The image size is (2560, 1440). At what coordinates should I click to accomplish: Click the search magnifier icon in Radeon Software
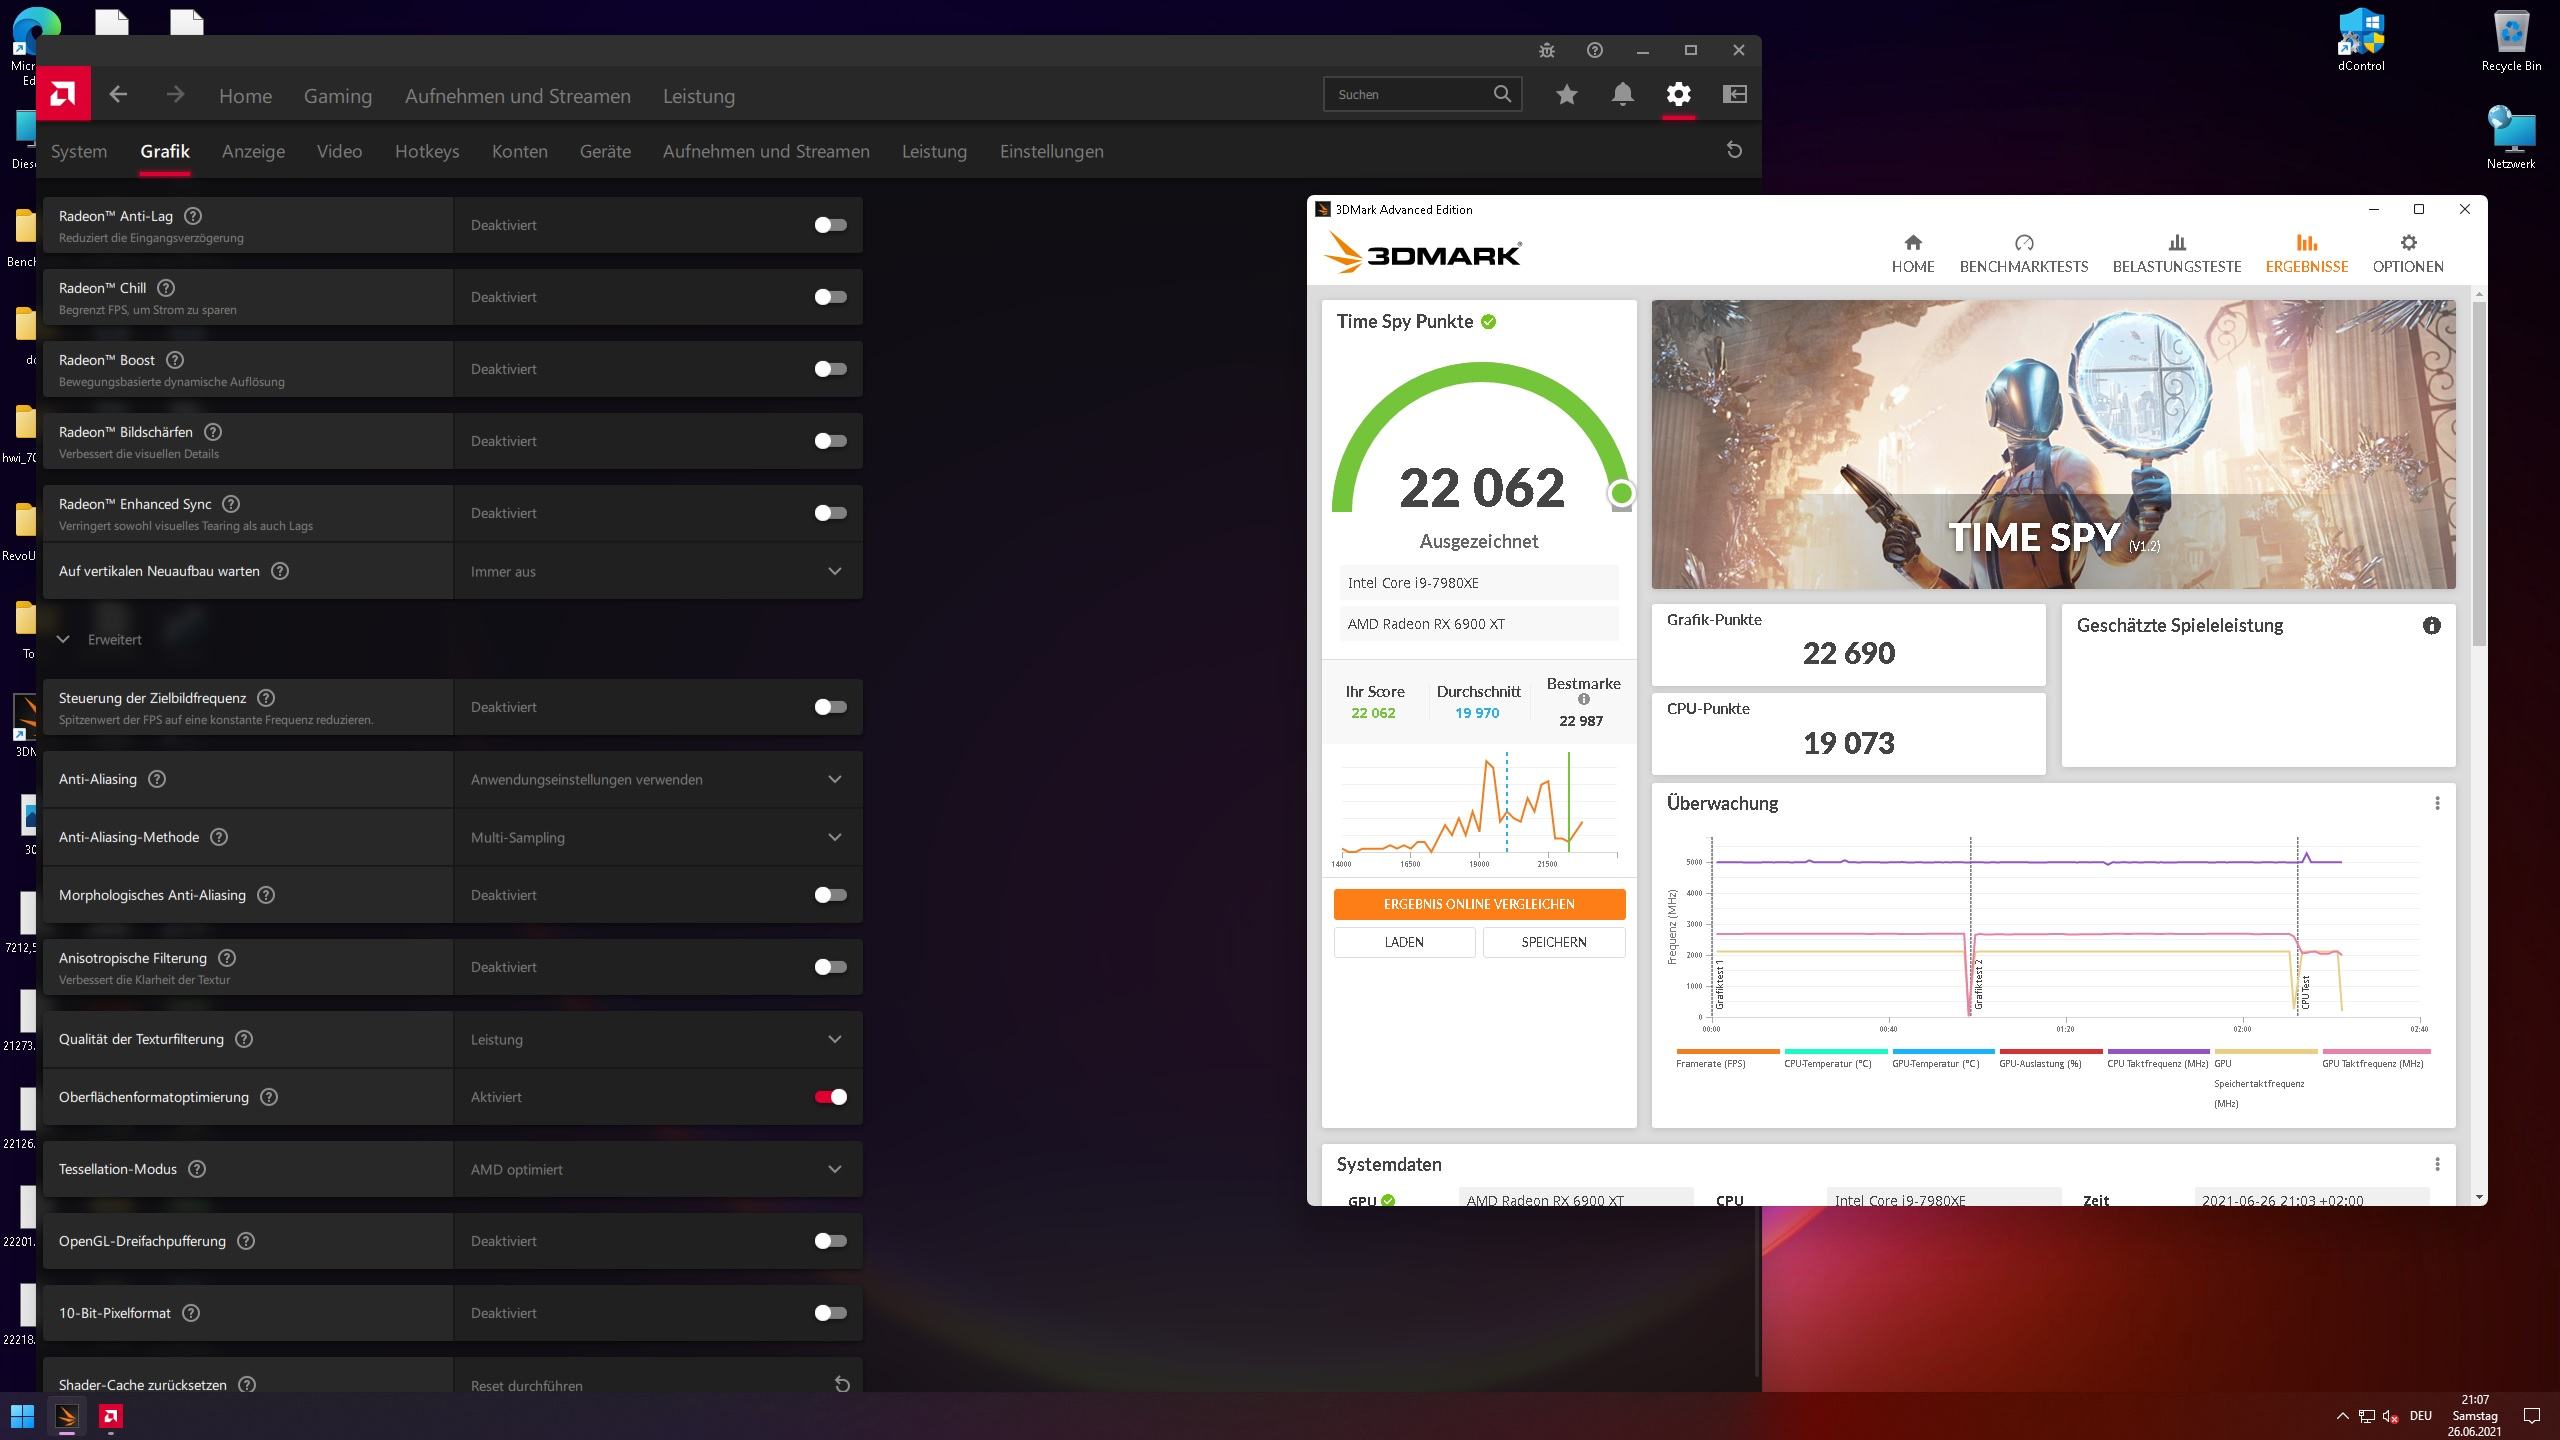point(1502,94)
